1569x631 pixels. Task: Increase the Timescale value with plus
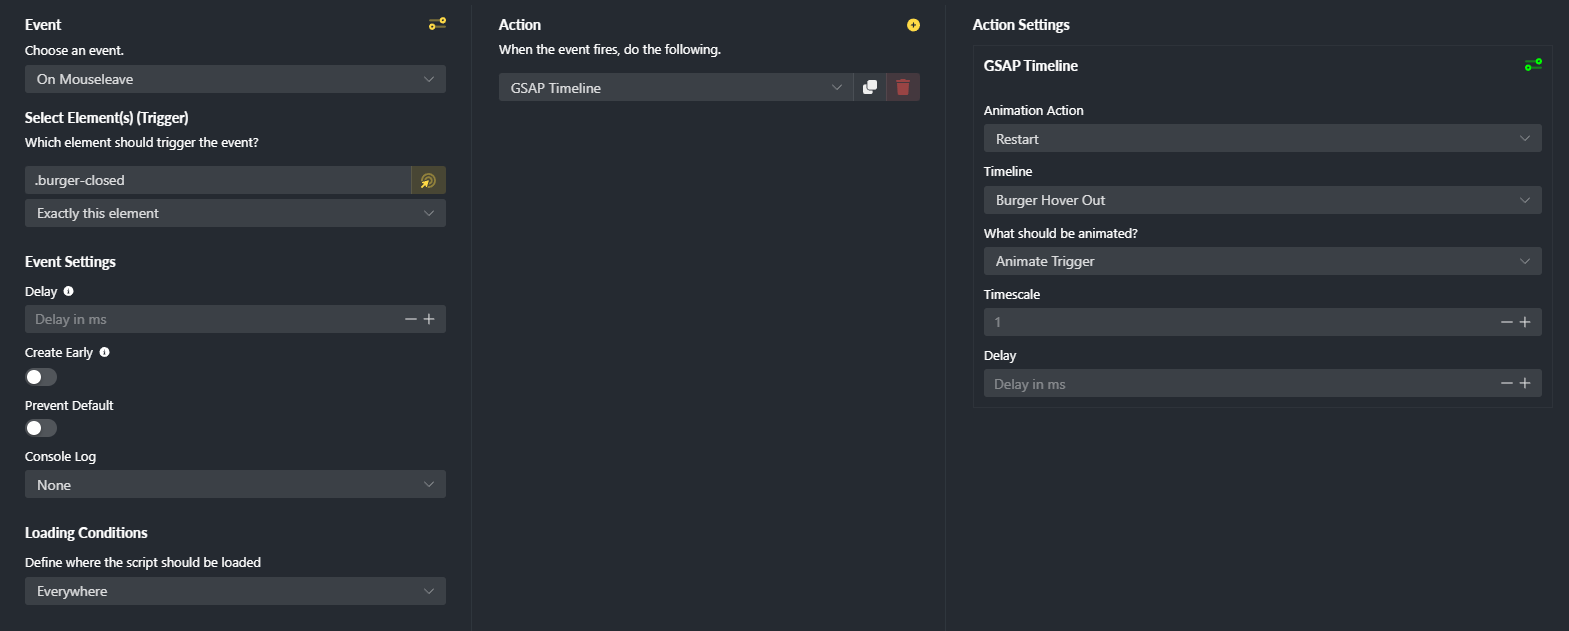[x=1525, y=322]
